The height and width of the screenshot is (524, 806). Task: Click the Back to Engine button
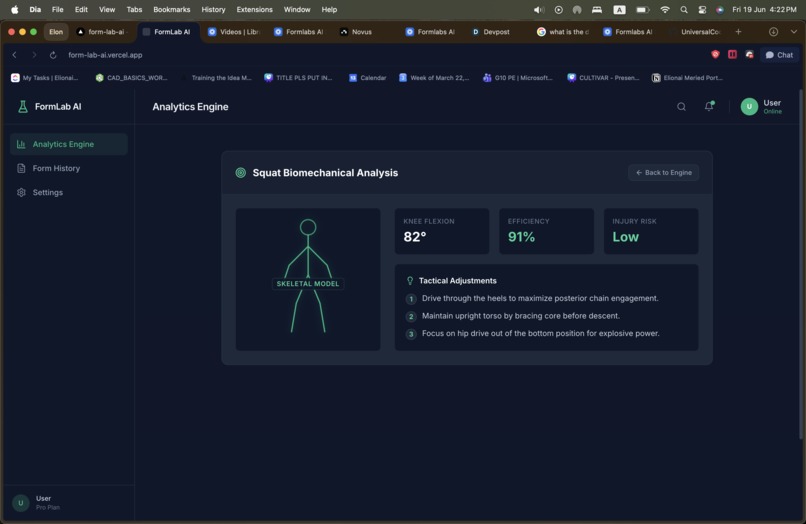(663, 173)
